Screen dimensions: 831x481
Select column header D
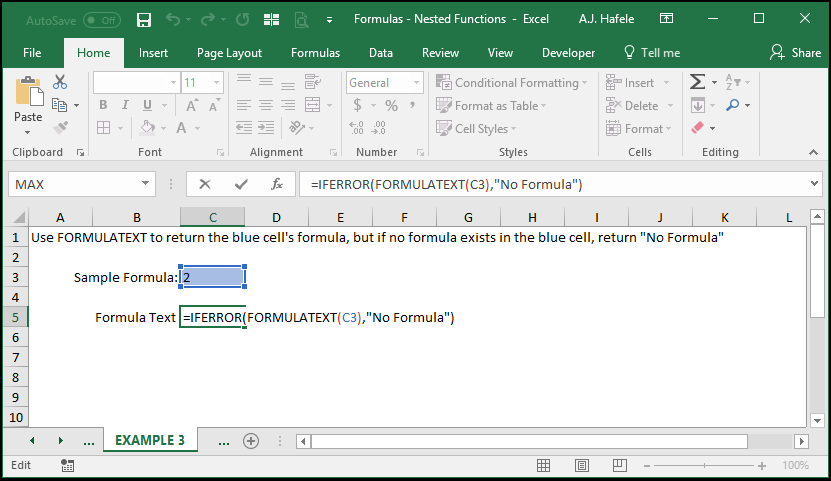click(x=276, y=217)
